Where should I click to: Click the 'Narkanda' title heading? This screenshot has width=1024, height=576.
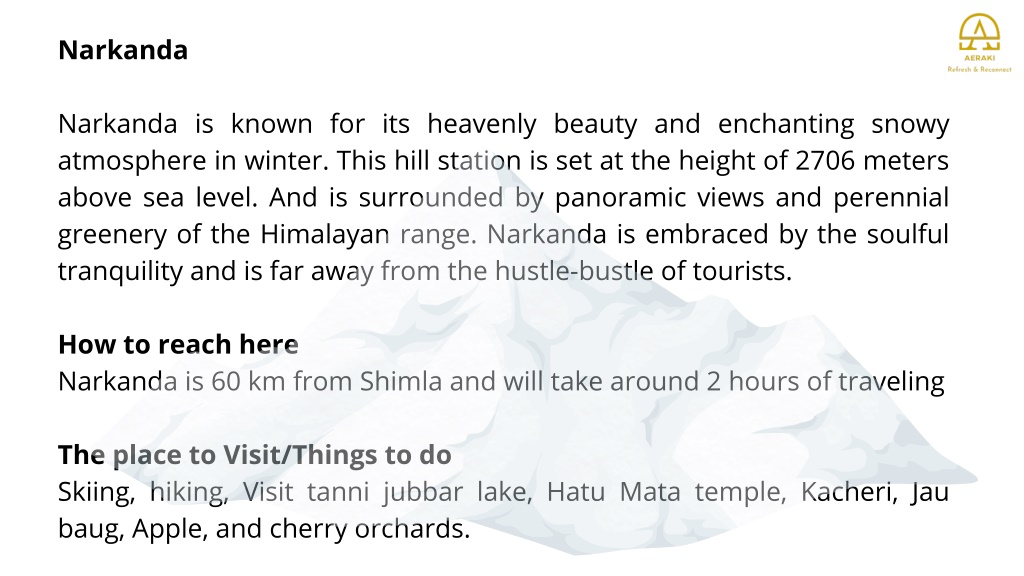click(x=123, y=50)
